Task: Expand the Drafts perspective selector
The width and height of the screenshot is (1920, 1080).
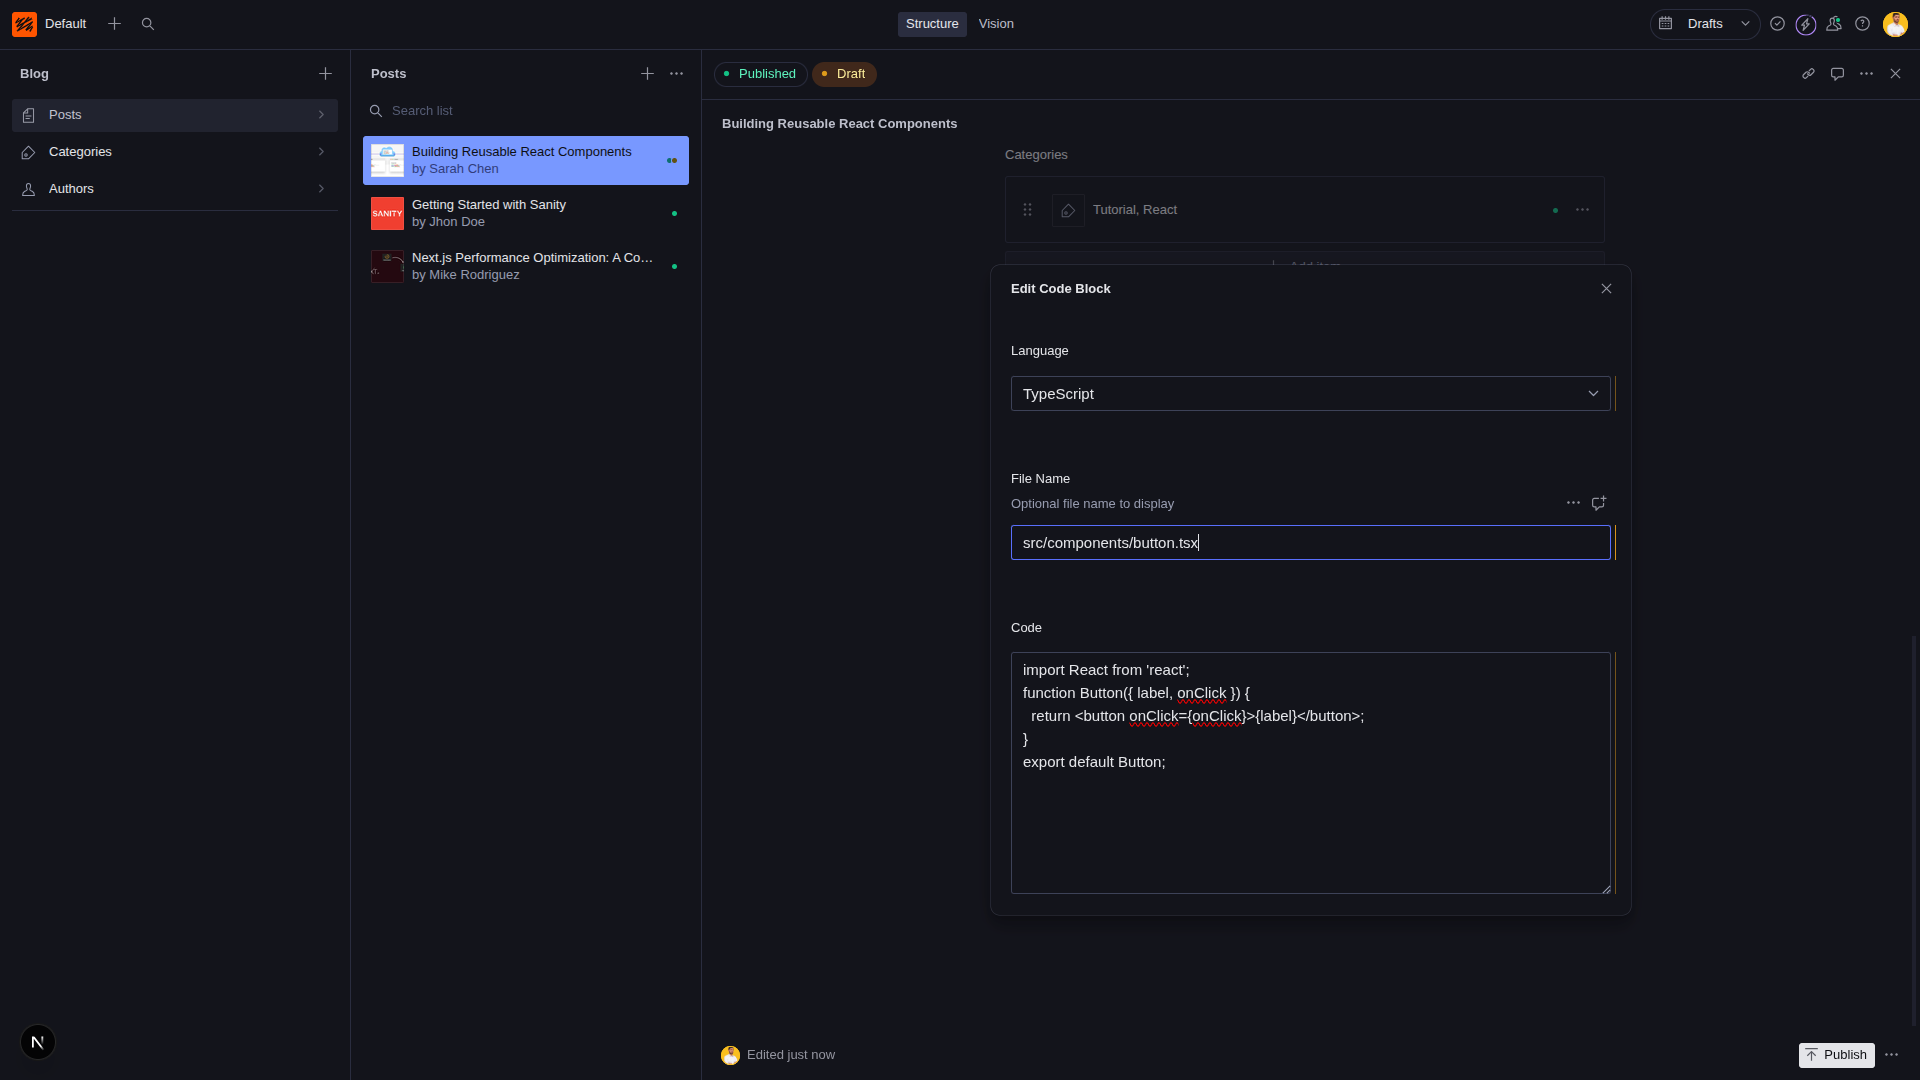Action: tap(1745, 23)
